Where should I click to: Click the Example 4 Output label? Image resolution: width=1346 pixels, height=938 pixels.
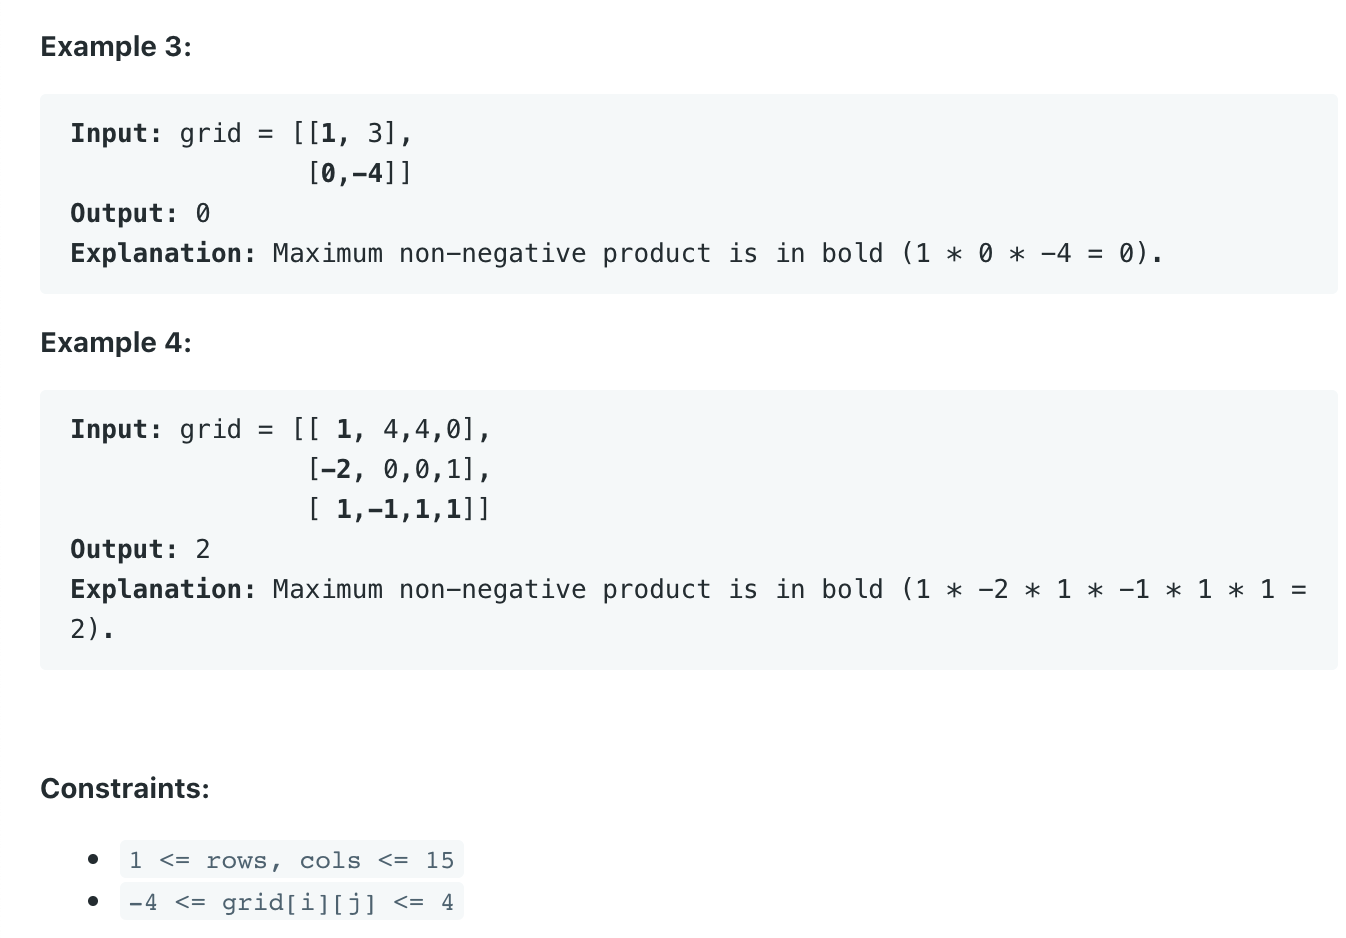pyautogui.click(x=124, y=549)
